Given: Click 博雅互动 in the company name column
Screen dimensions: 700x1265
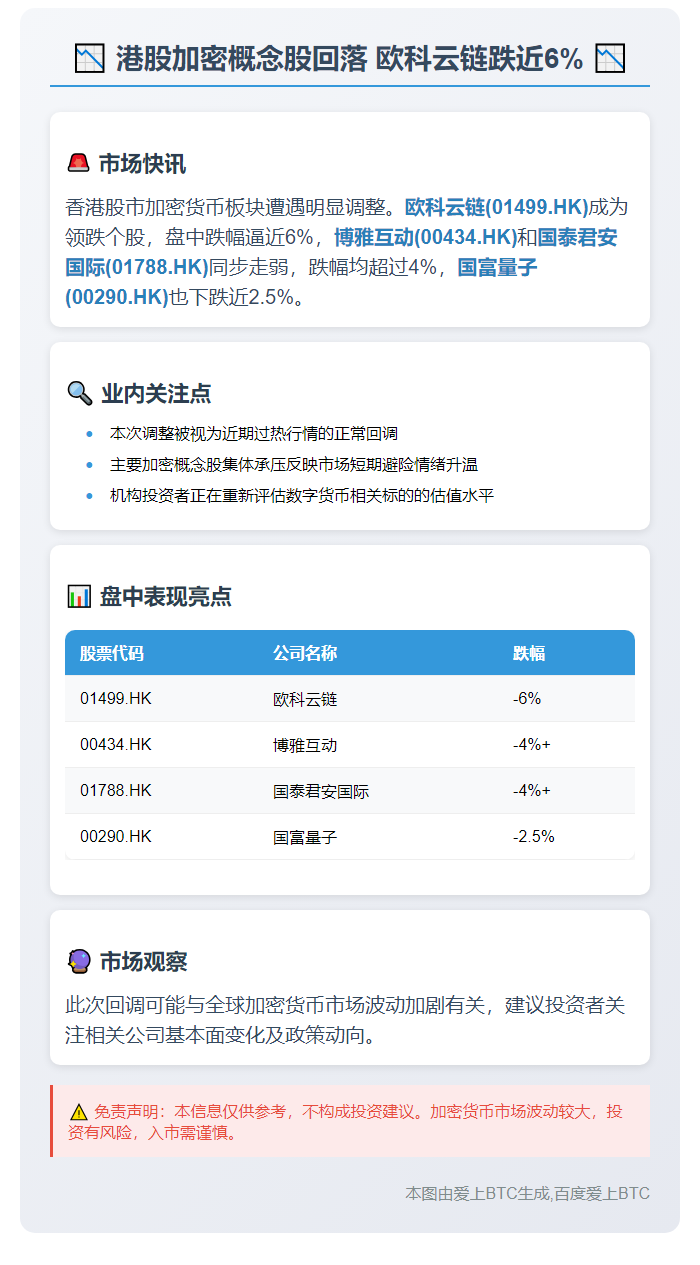Looking at the screenshot, I should pyautogui.click(x=305, y=745).
